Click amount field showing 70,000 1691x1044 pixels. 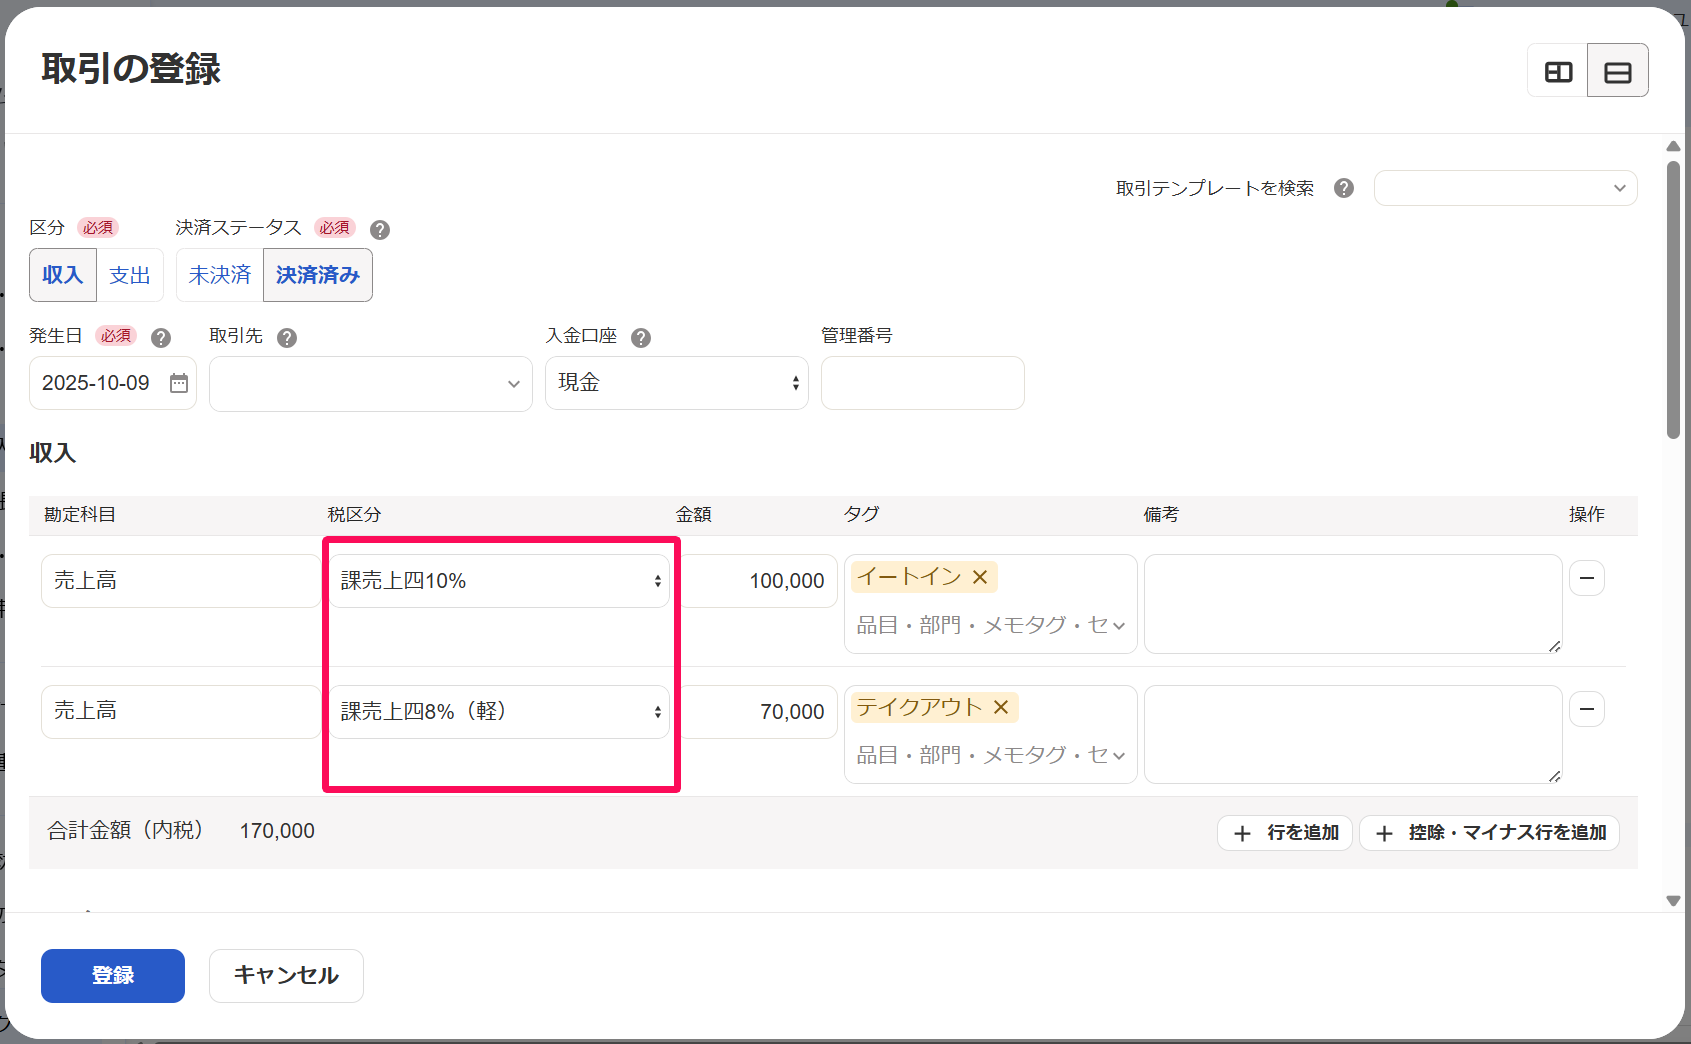tap(758, 712)
